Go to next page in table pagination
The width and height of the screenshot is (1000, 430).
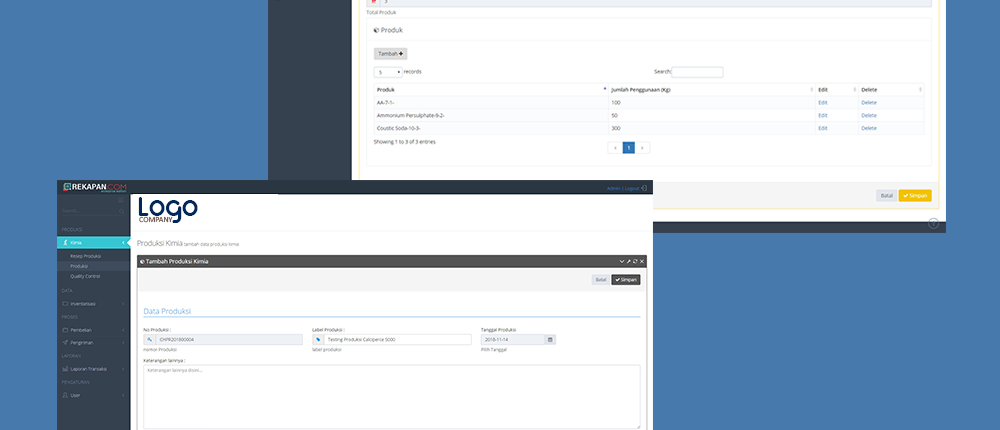(642, 147)
